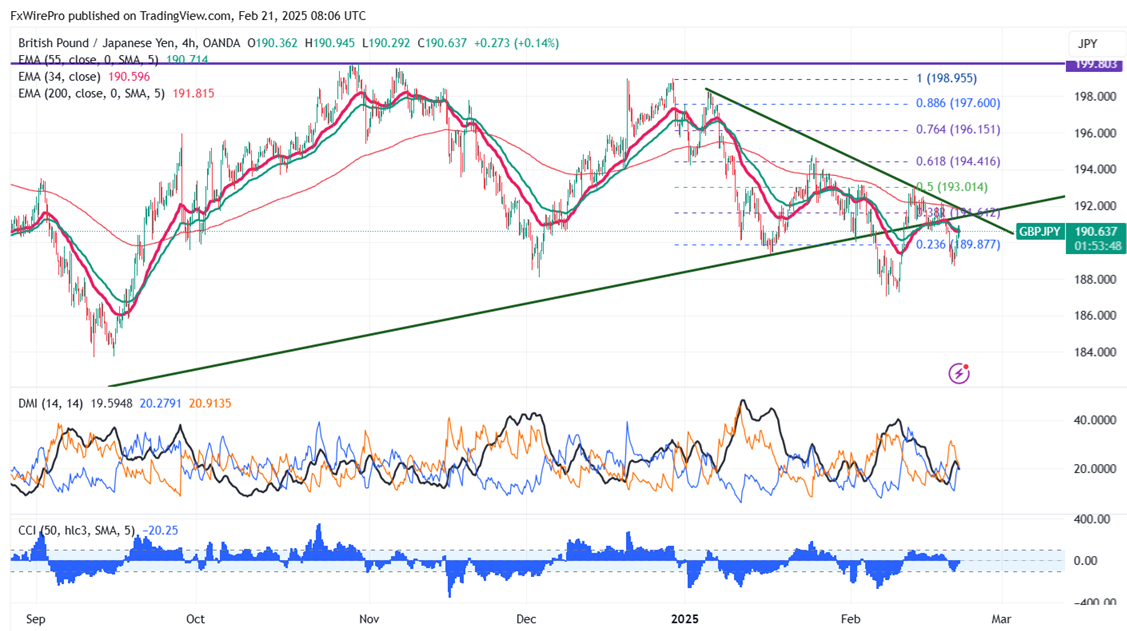Click the 40.0000 DMI axis label
This screenshot has width=1127, height=631.
tap(1096, 420)
